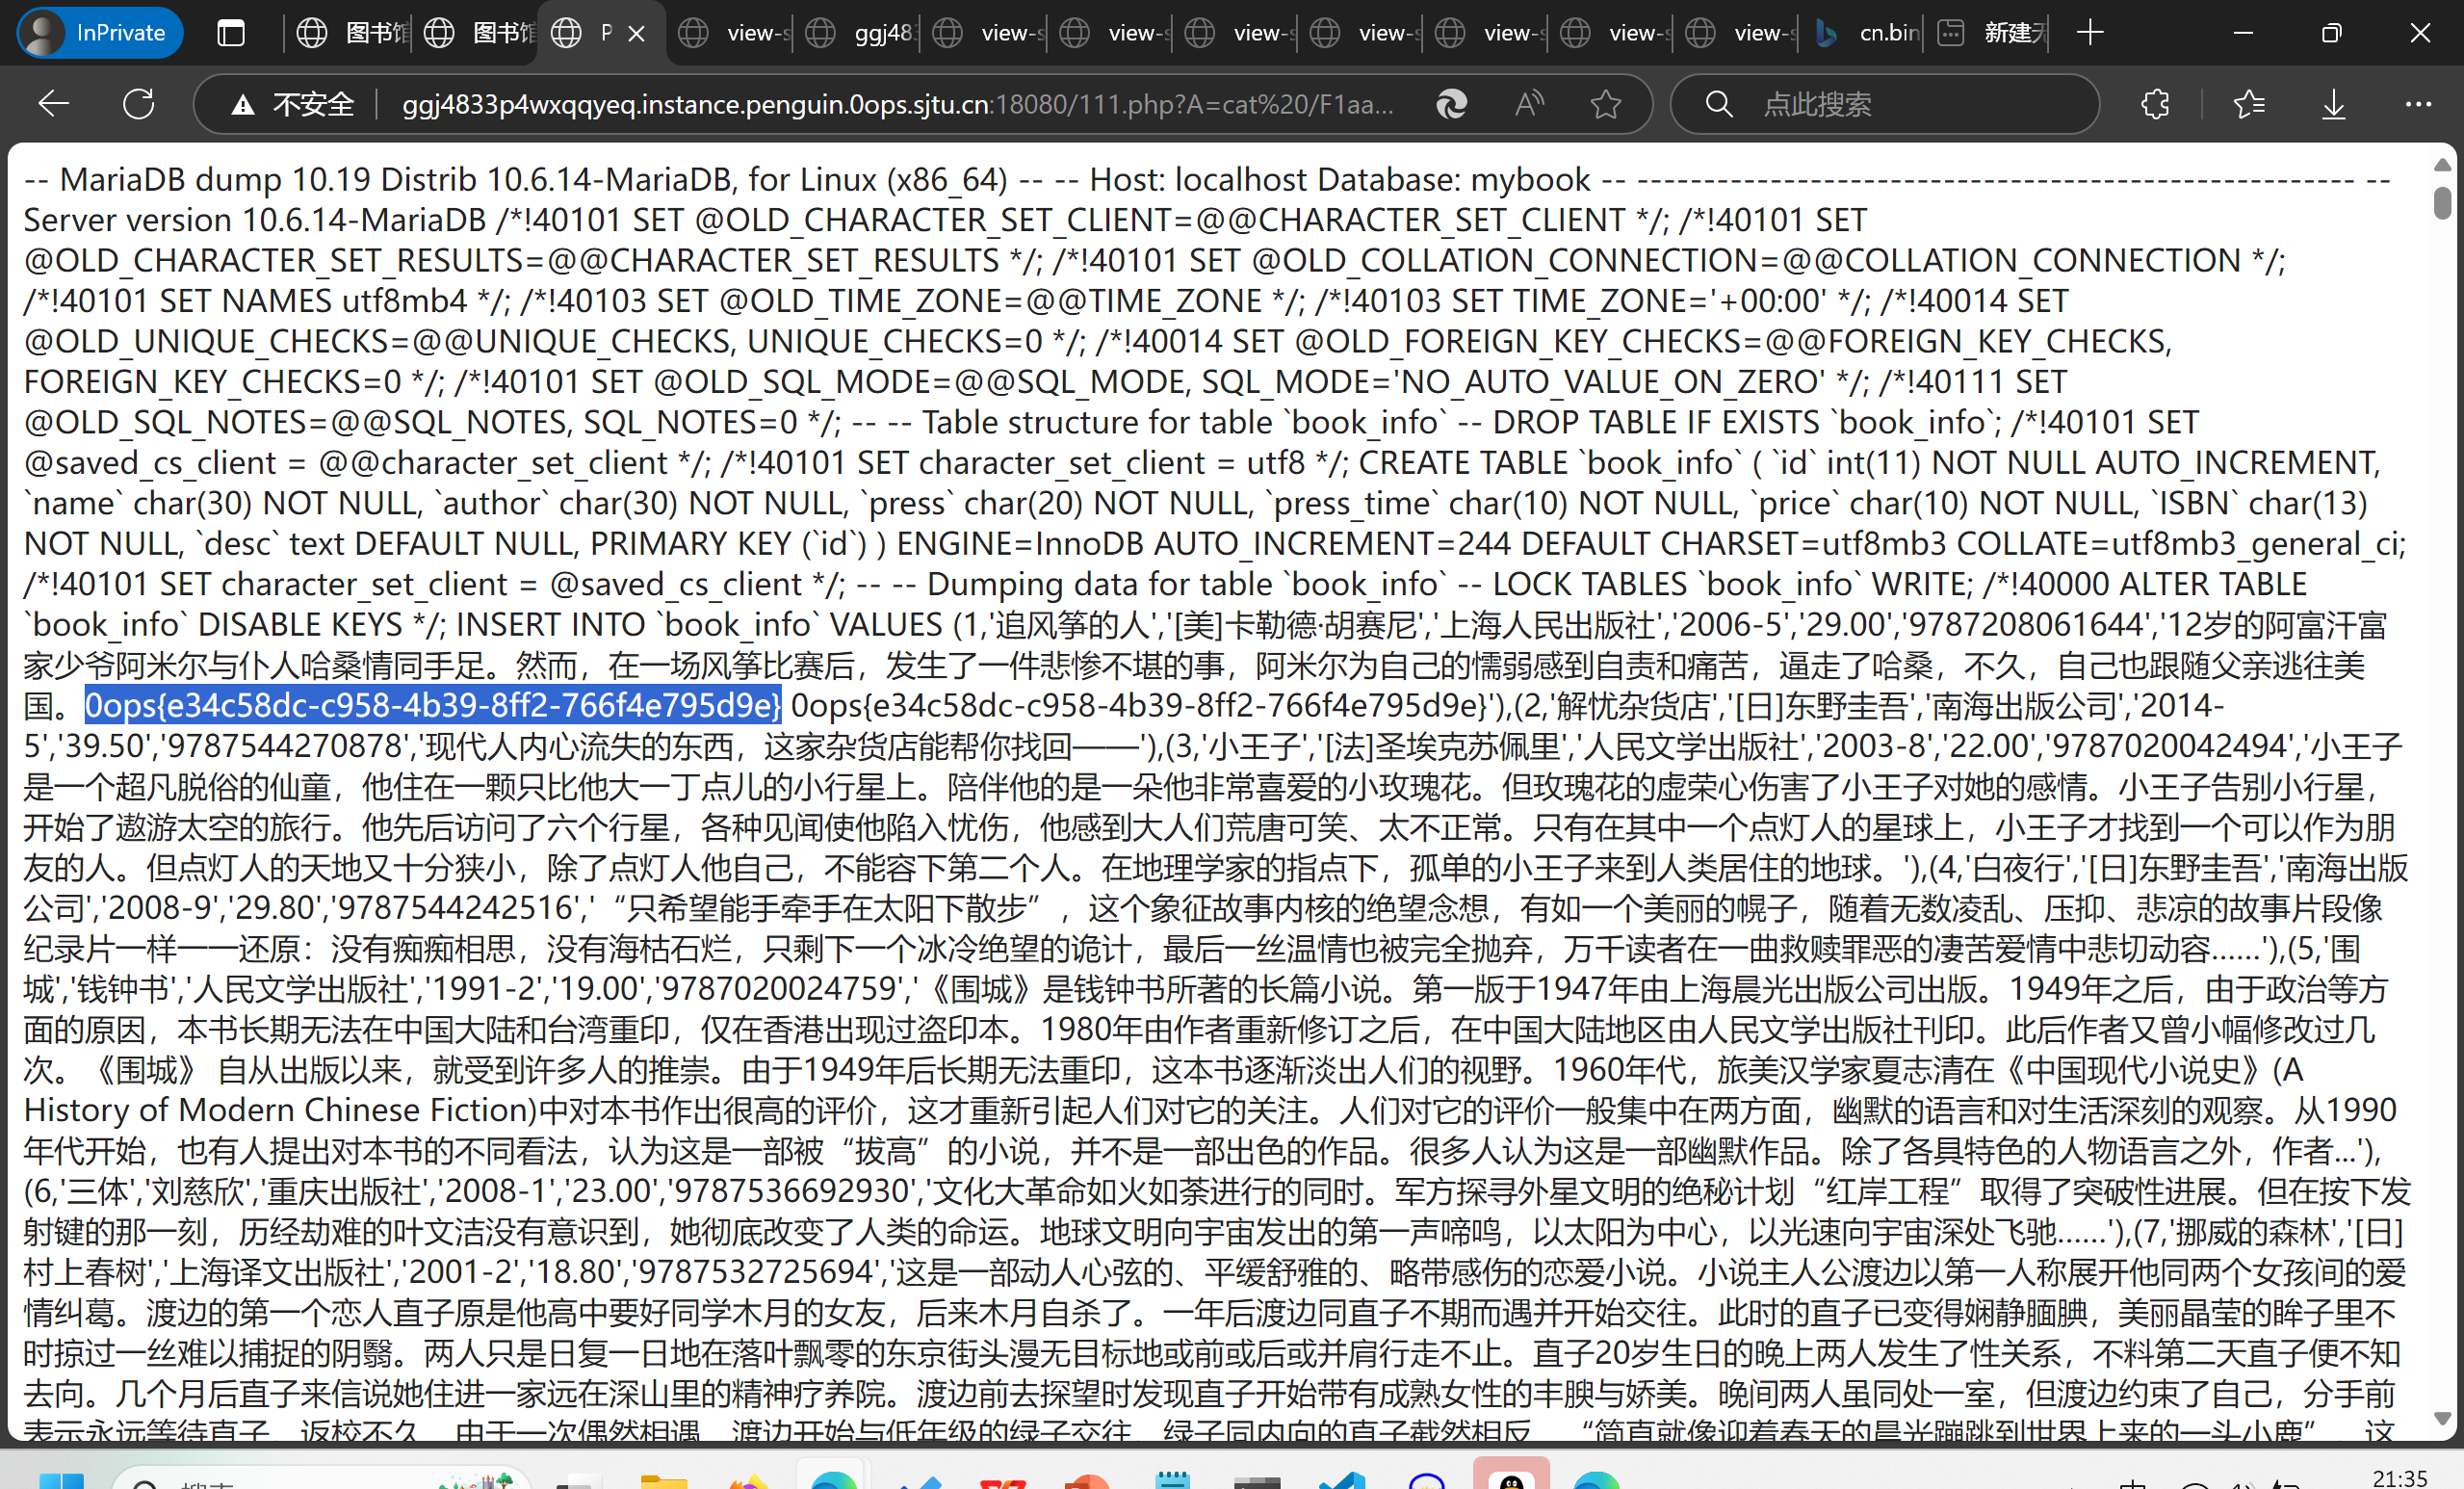Close the active tab
The image size is (2464, 1489).
point(636,33)
